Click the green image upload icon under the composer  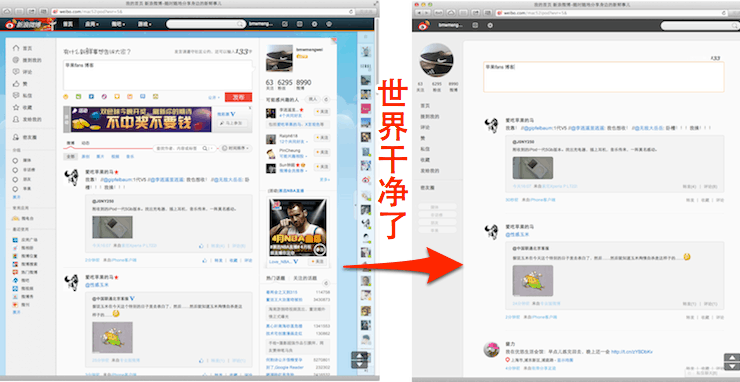(x=79, y=97)
